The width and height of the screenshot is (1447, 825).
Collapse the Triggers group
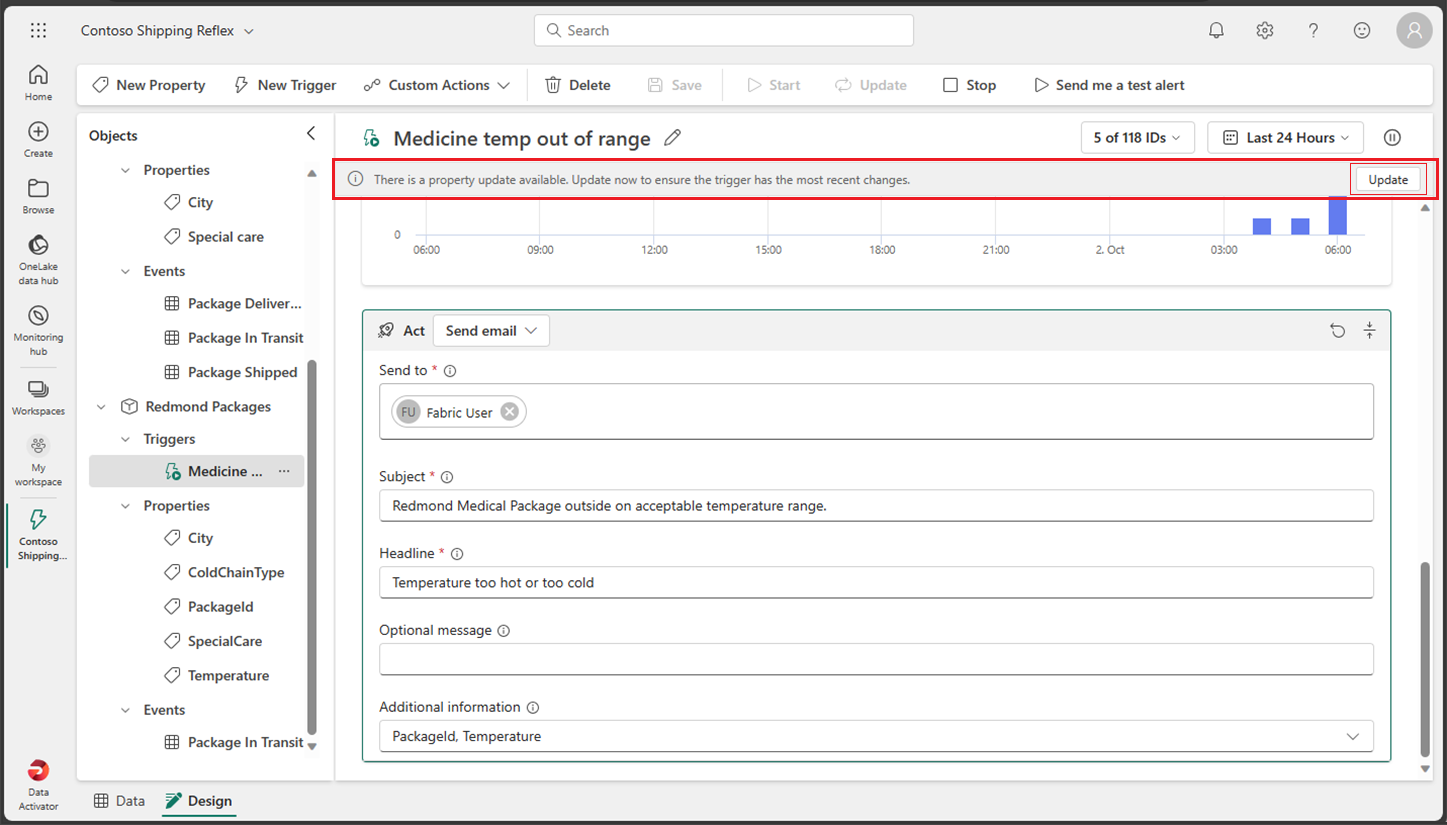point(125,439)
